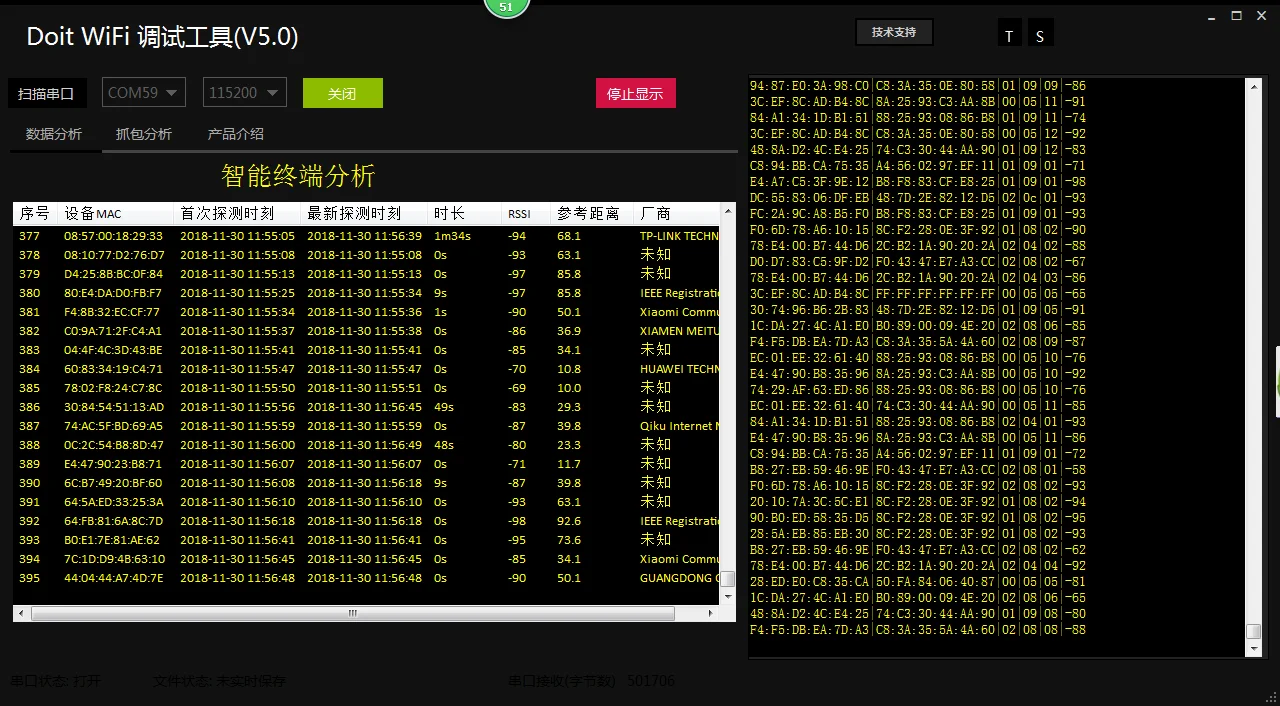Open the 115200 baud rate dropdown
Viewport: 1280px width, 706px height.
coord(245,93)
